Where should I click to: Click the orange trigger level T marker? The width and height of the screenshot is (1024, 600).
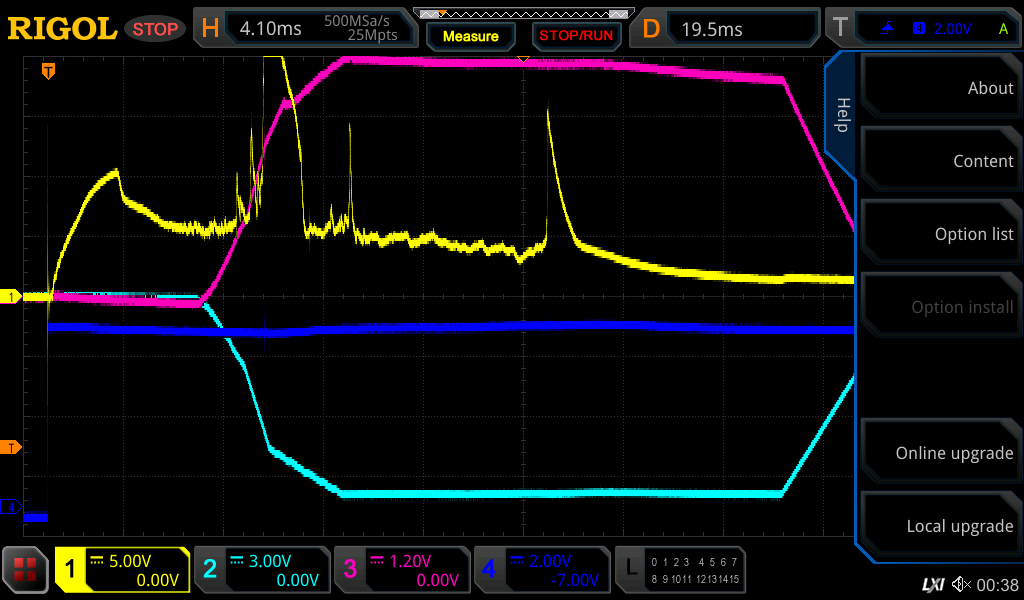click(11, 447)
